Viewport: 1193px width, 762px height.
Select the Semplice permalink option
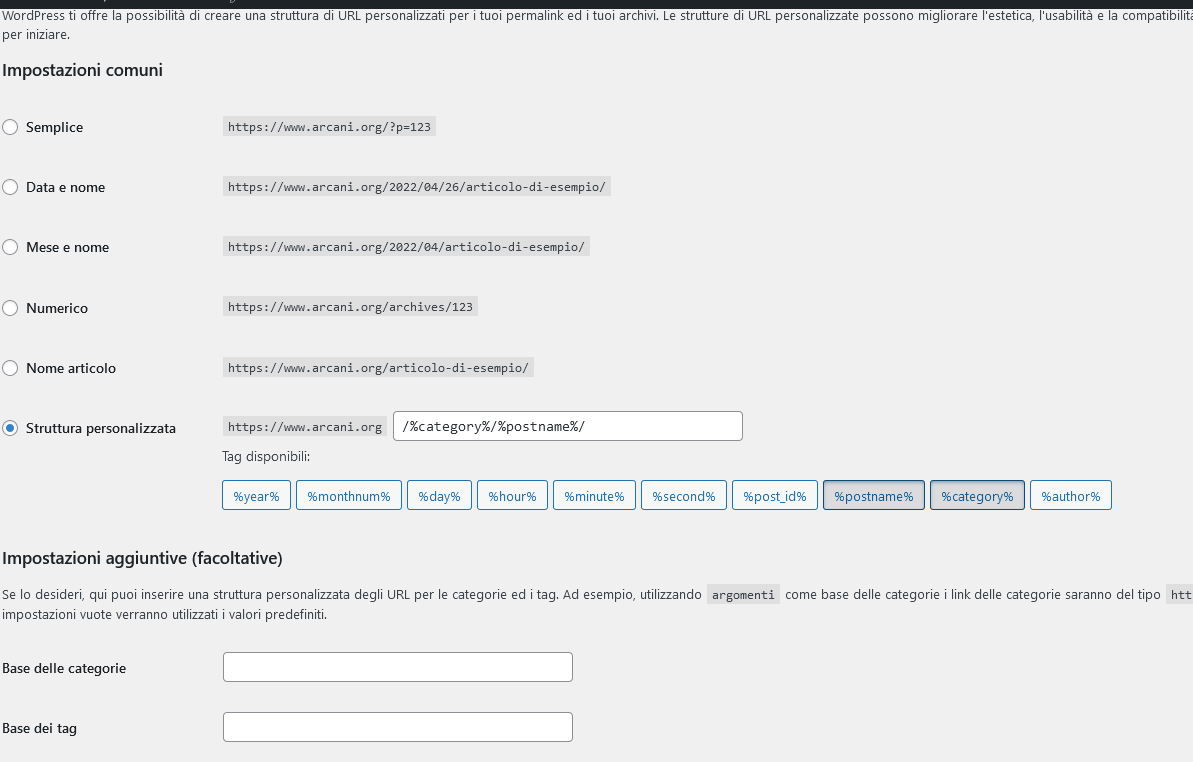pos(10,127)
